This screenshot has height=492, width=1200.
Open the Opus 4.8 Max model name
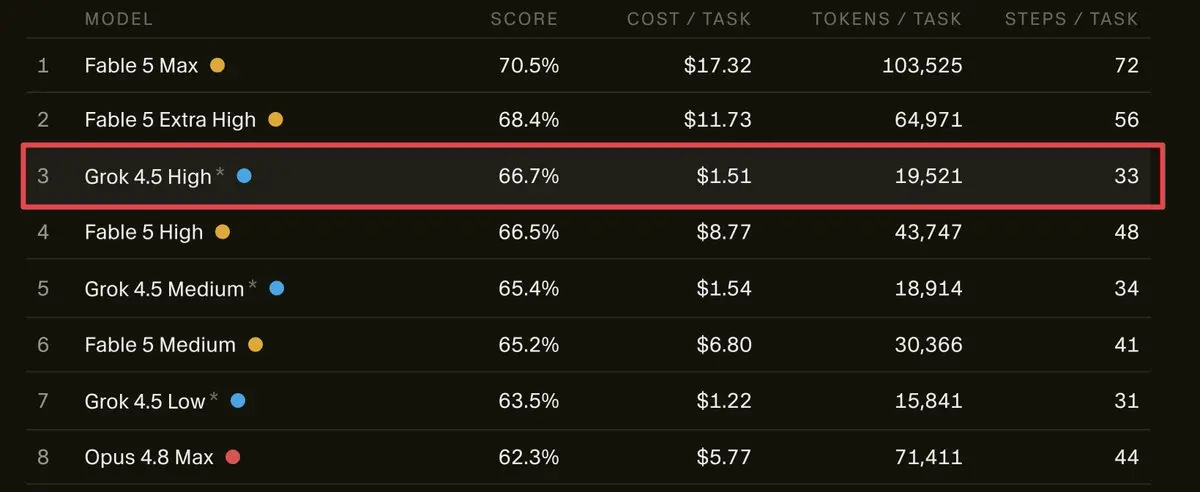pos(150,457)
